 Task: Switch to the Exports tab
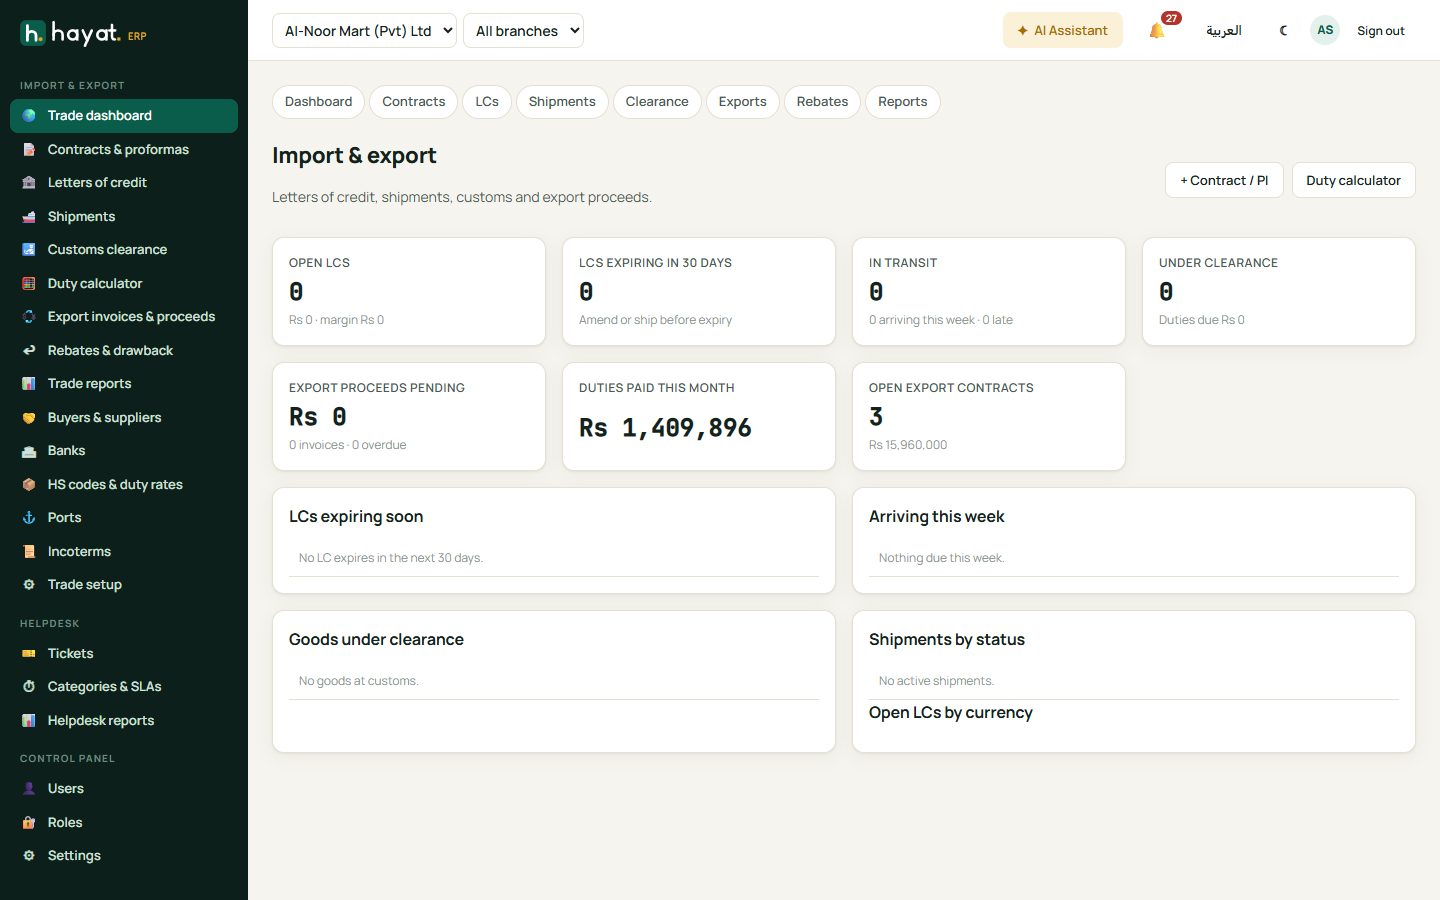point(743,102)
